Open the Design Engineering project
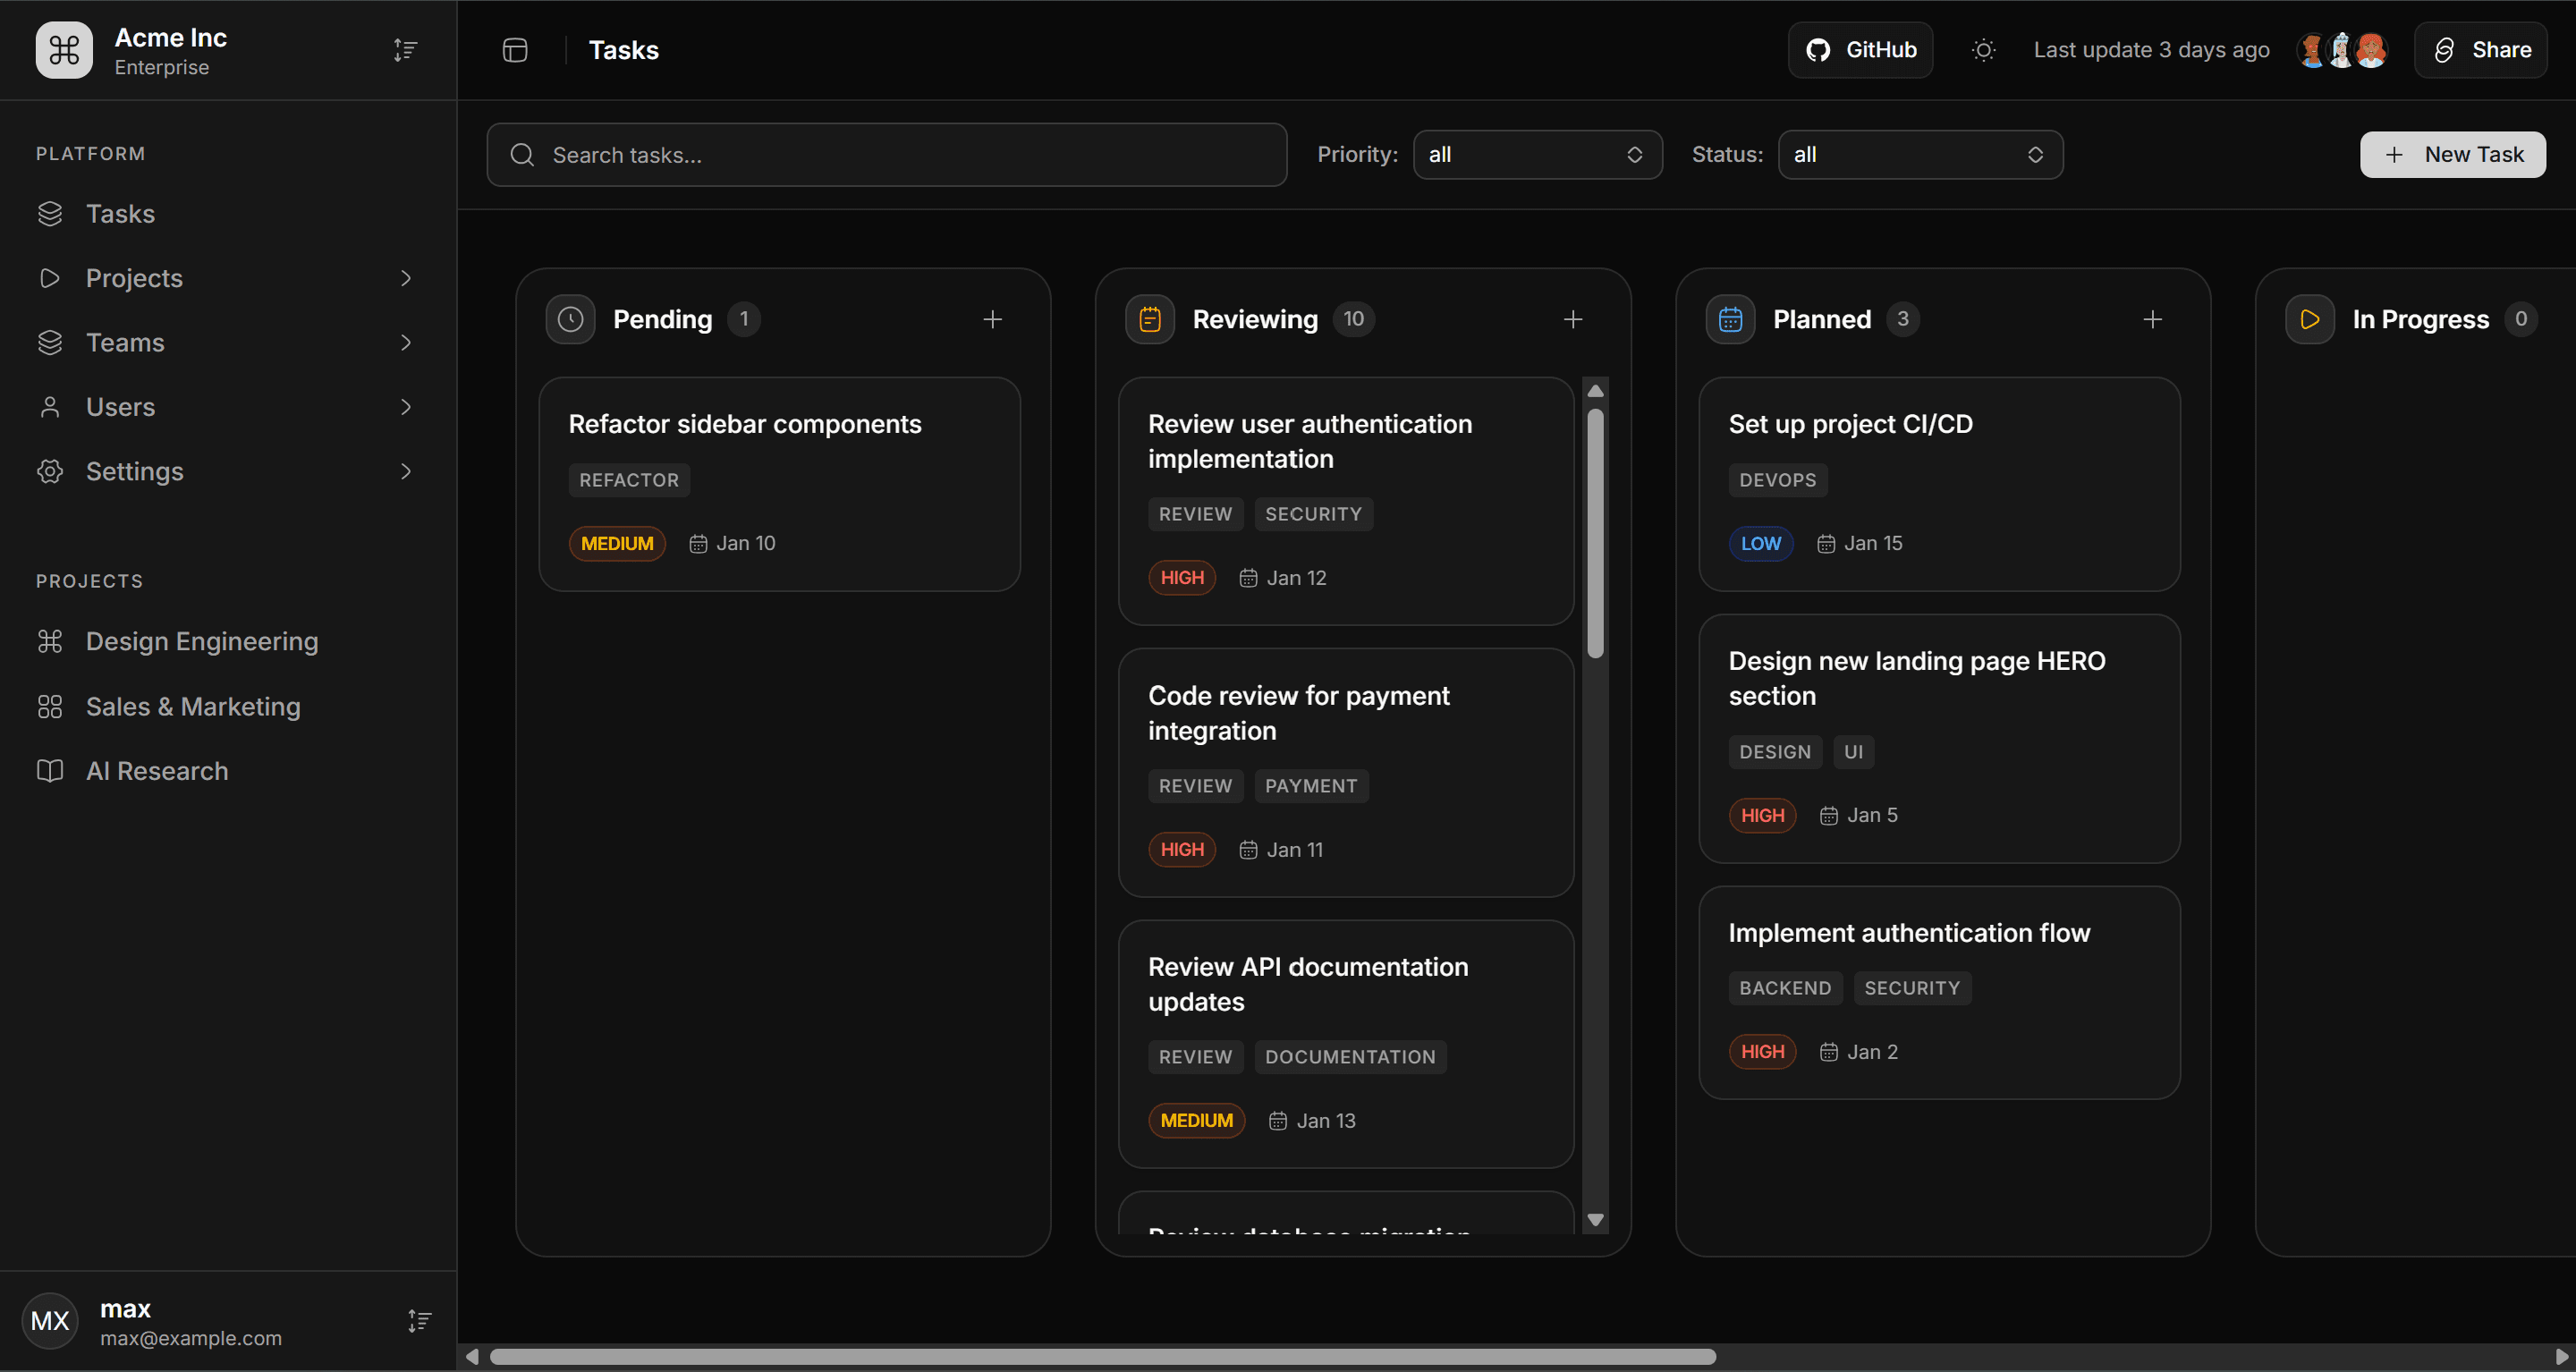The image size is (2576, 1372). (228, 642)
